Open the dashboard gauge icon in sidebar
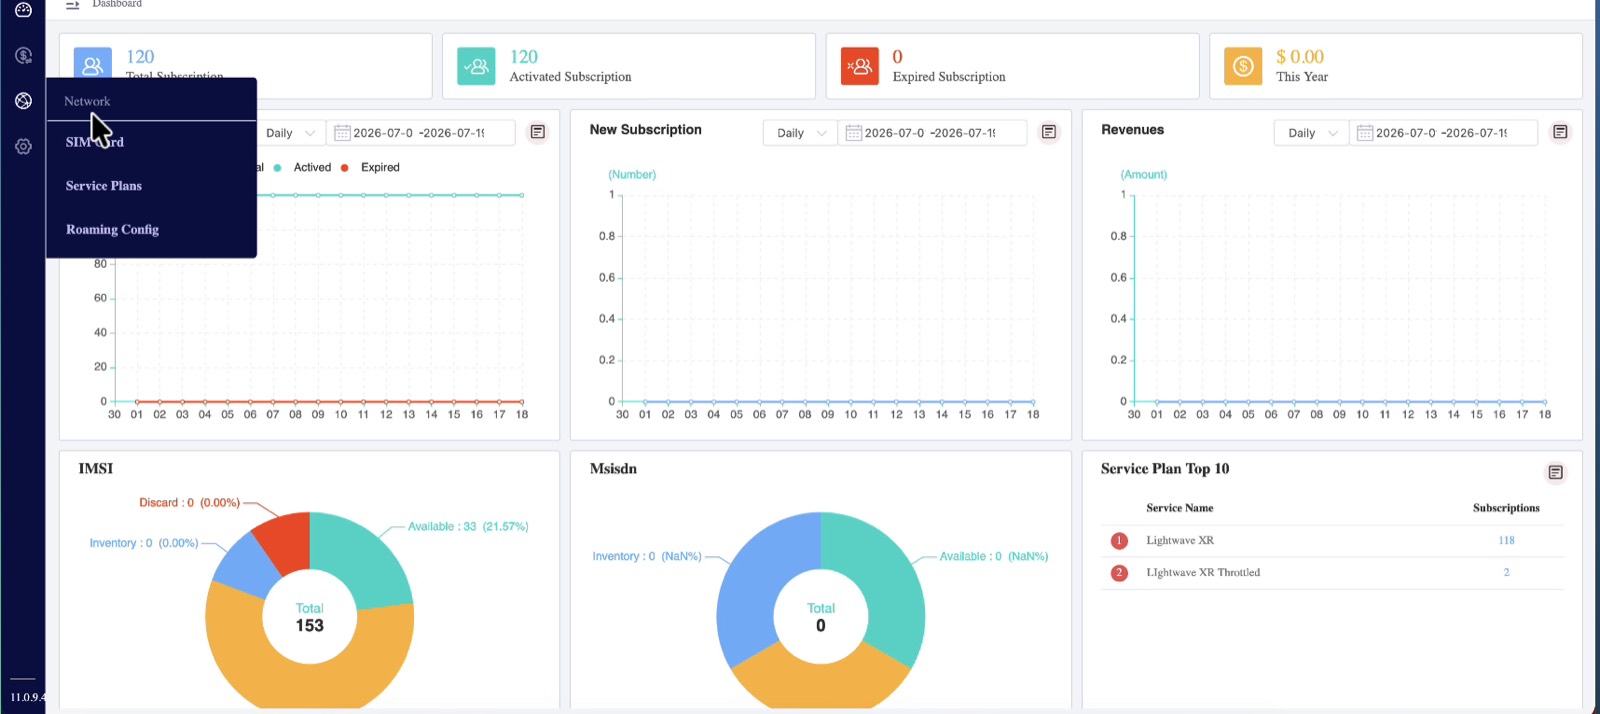 tap(23, 9)
